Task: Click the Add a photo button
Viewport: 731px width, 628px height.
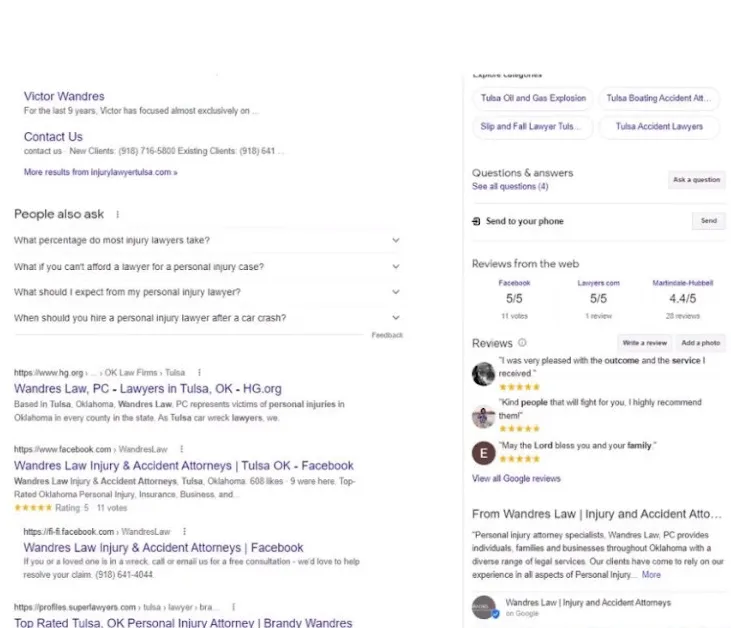Action: pyautogui.click(x=700, y=343)
